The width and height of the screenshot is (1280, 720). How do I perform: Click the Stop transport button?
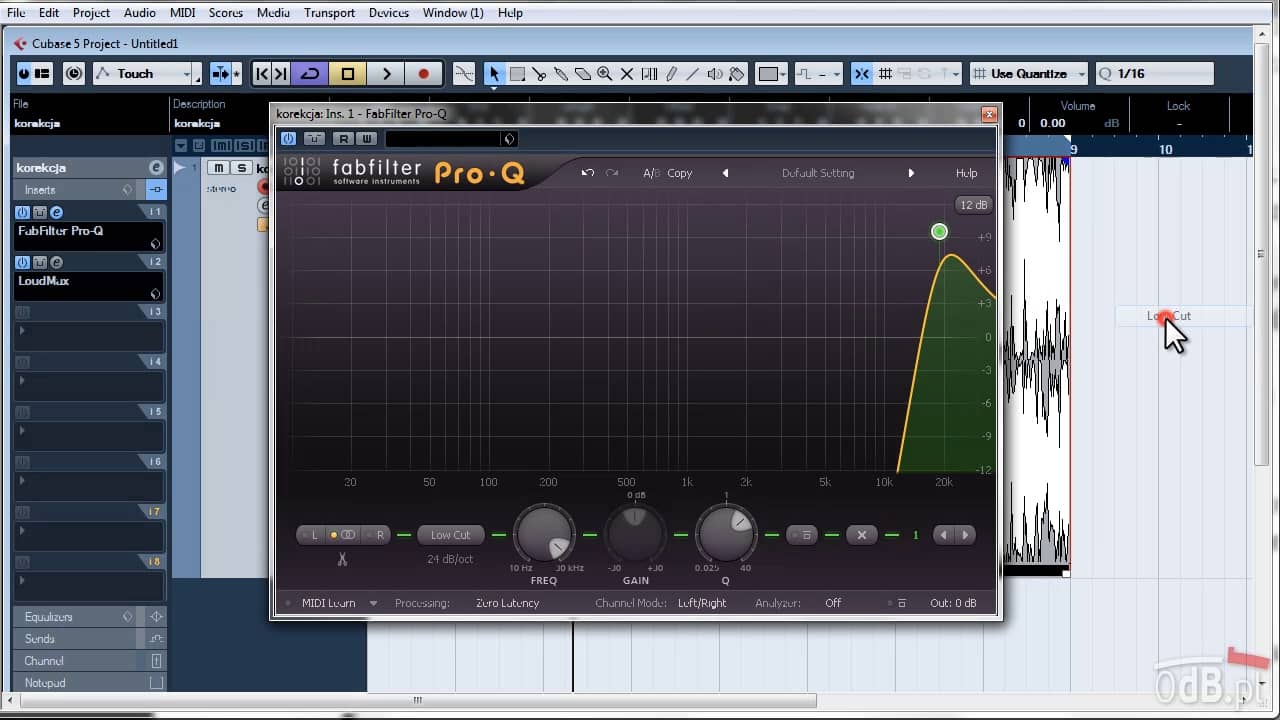pyautogui.click(x=348, y=74)
